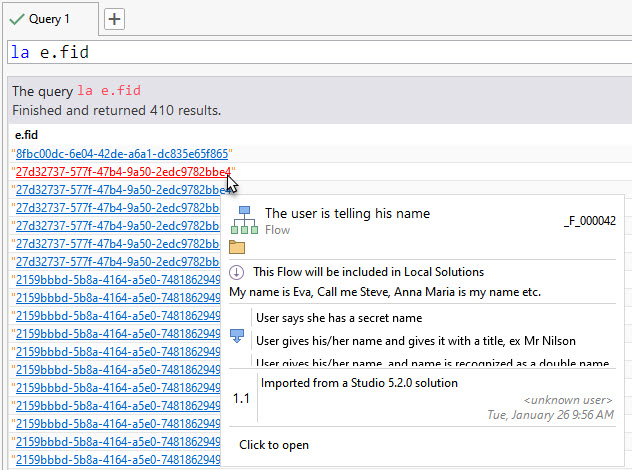Click 'User says she has a secret name' entry
Viewport: 632px width, 470px height.
click(338, 318)
